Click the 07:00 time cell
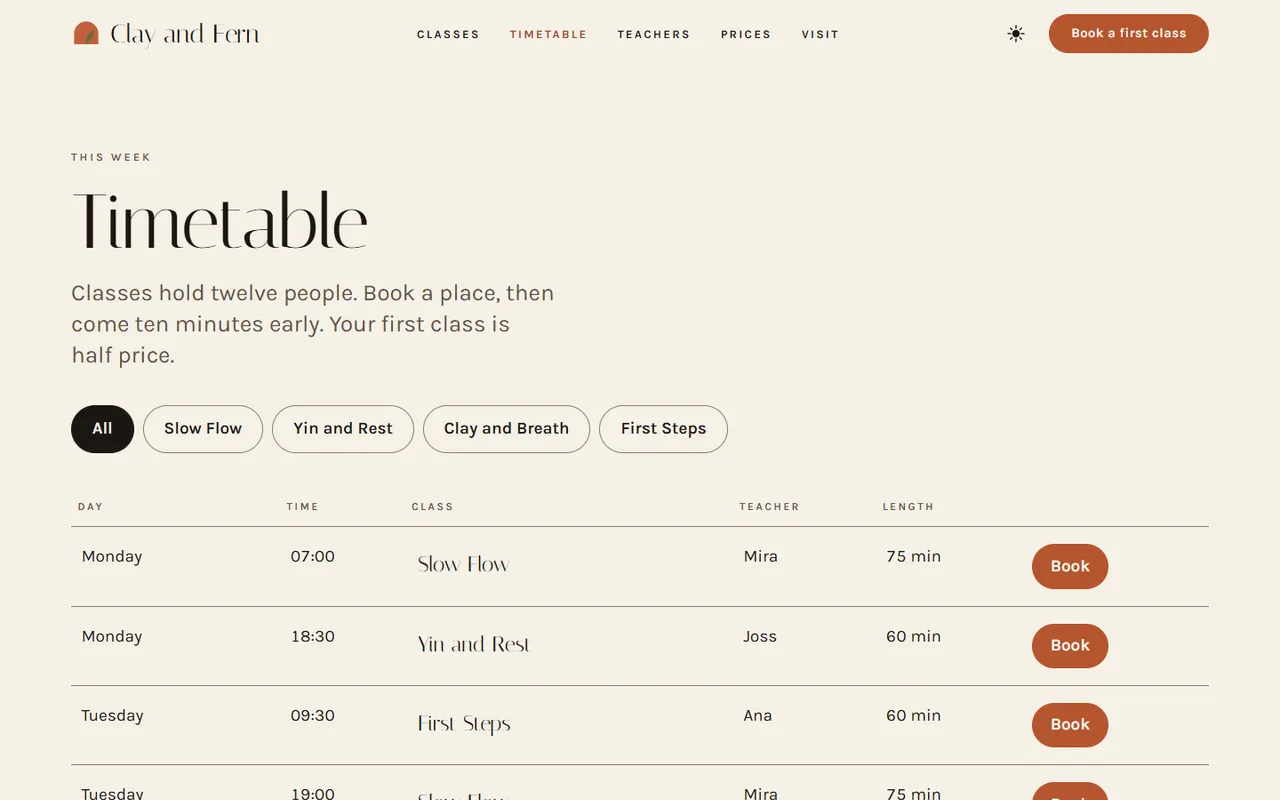Screen dimensions: 1280x800 pos(313,556)
